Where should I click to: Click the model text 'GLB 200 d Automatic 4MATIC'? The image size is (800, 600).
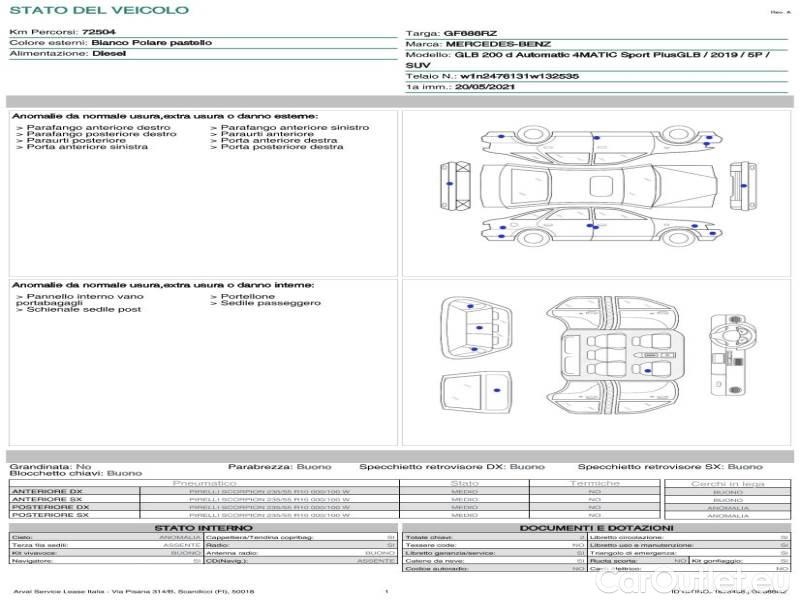[x=537, y=55]
